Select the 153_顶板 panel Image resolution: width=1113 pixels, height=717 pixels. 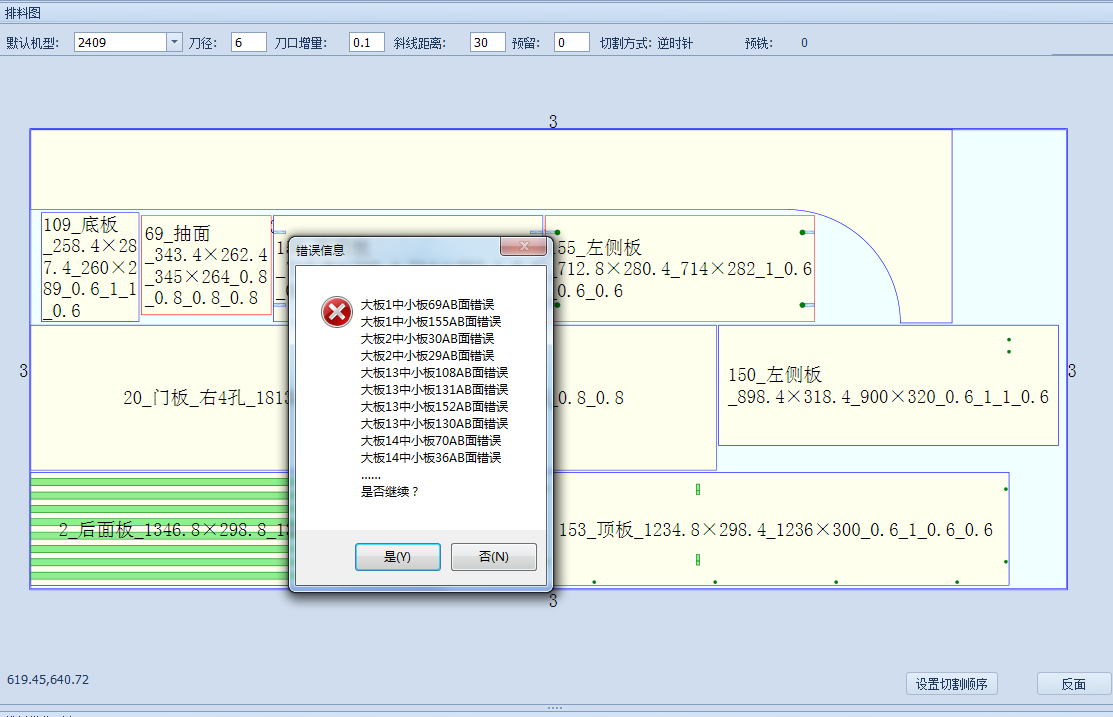[x=781, y=530]
